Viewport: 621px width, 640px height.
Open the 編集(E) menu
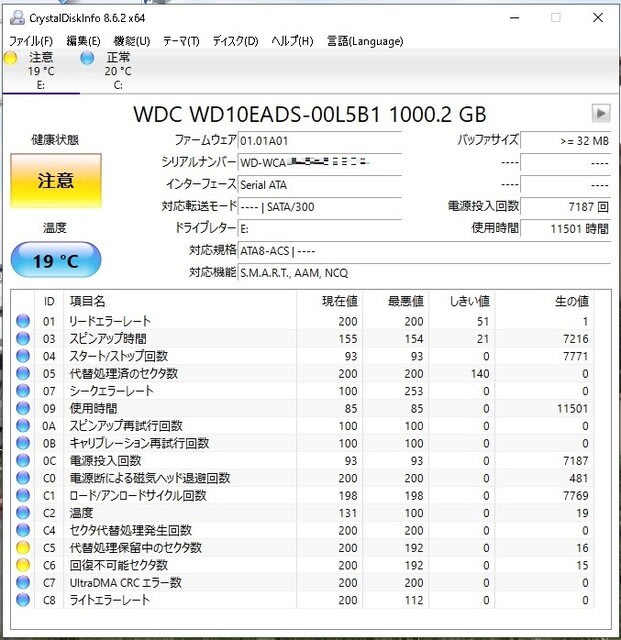point(83,41)
